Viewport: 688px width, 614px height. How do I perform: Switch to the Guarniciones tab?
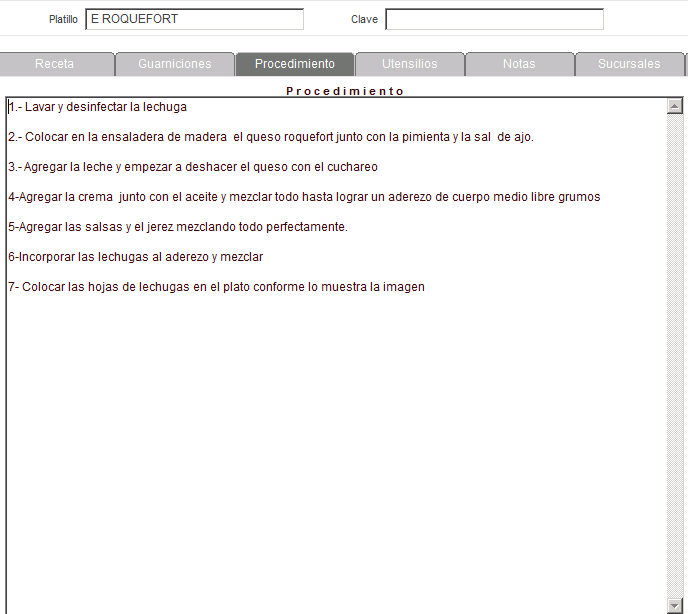[175, 64]
